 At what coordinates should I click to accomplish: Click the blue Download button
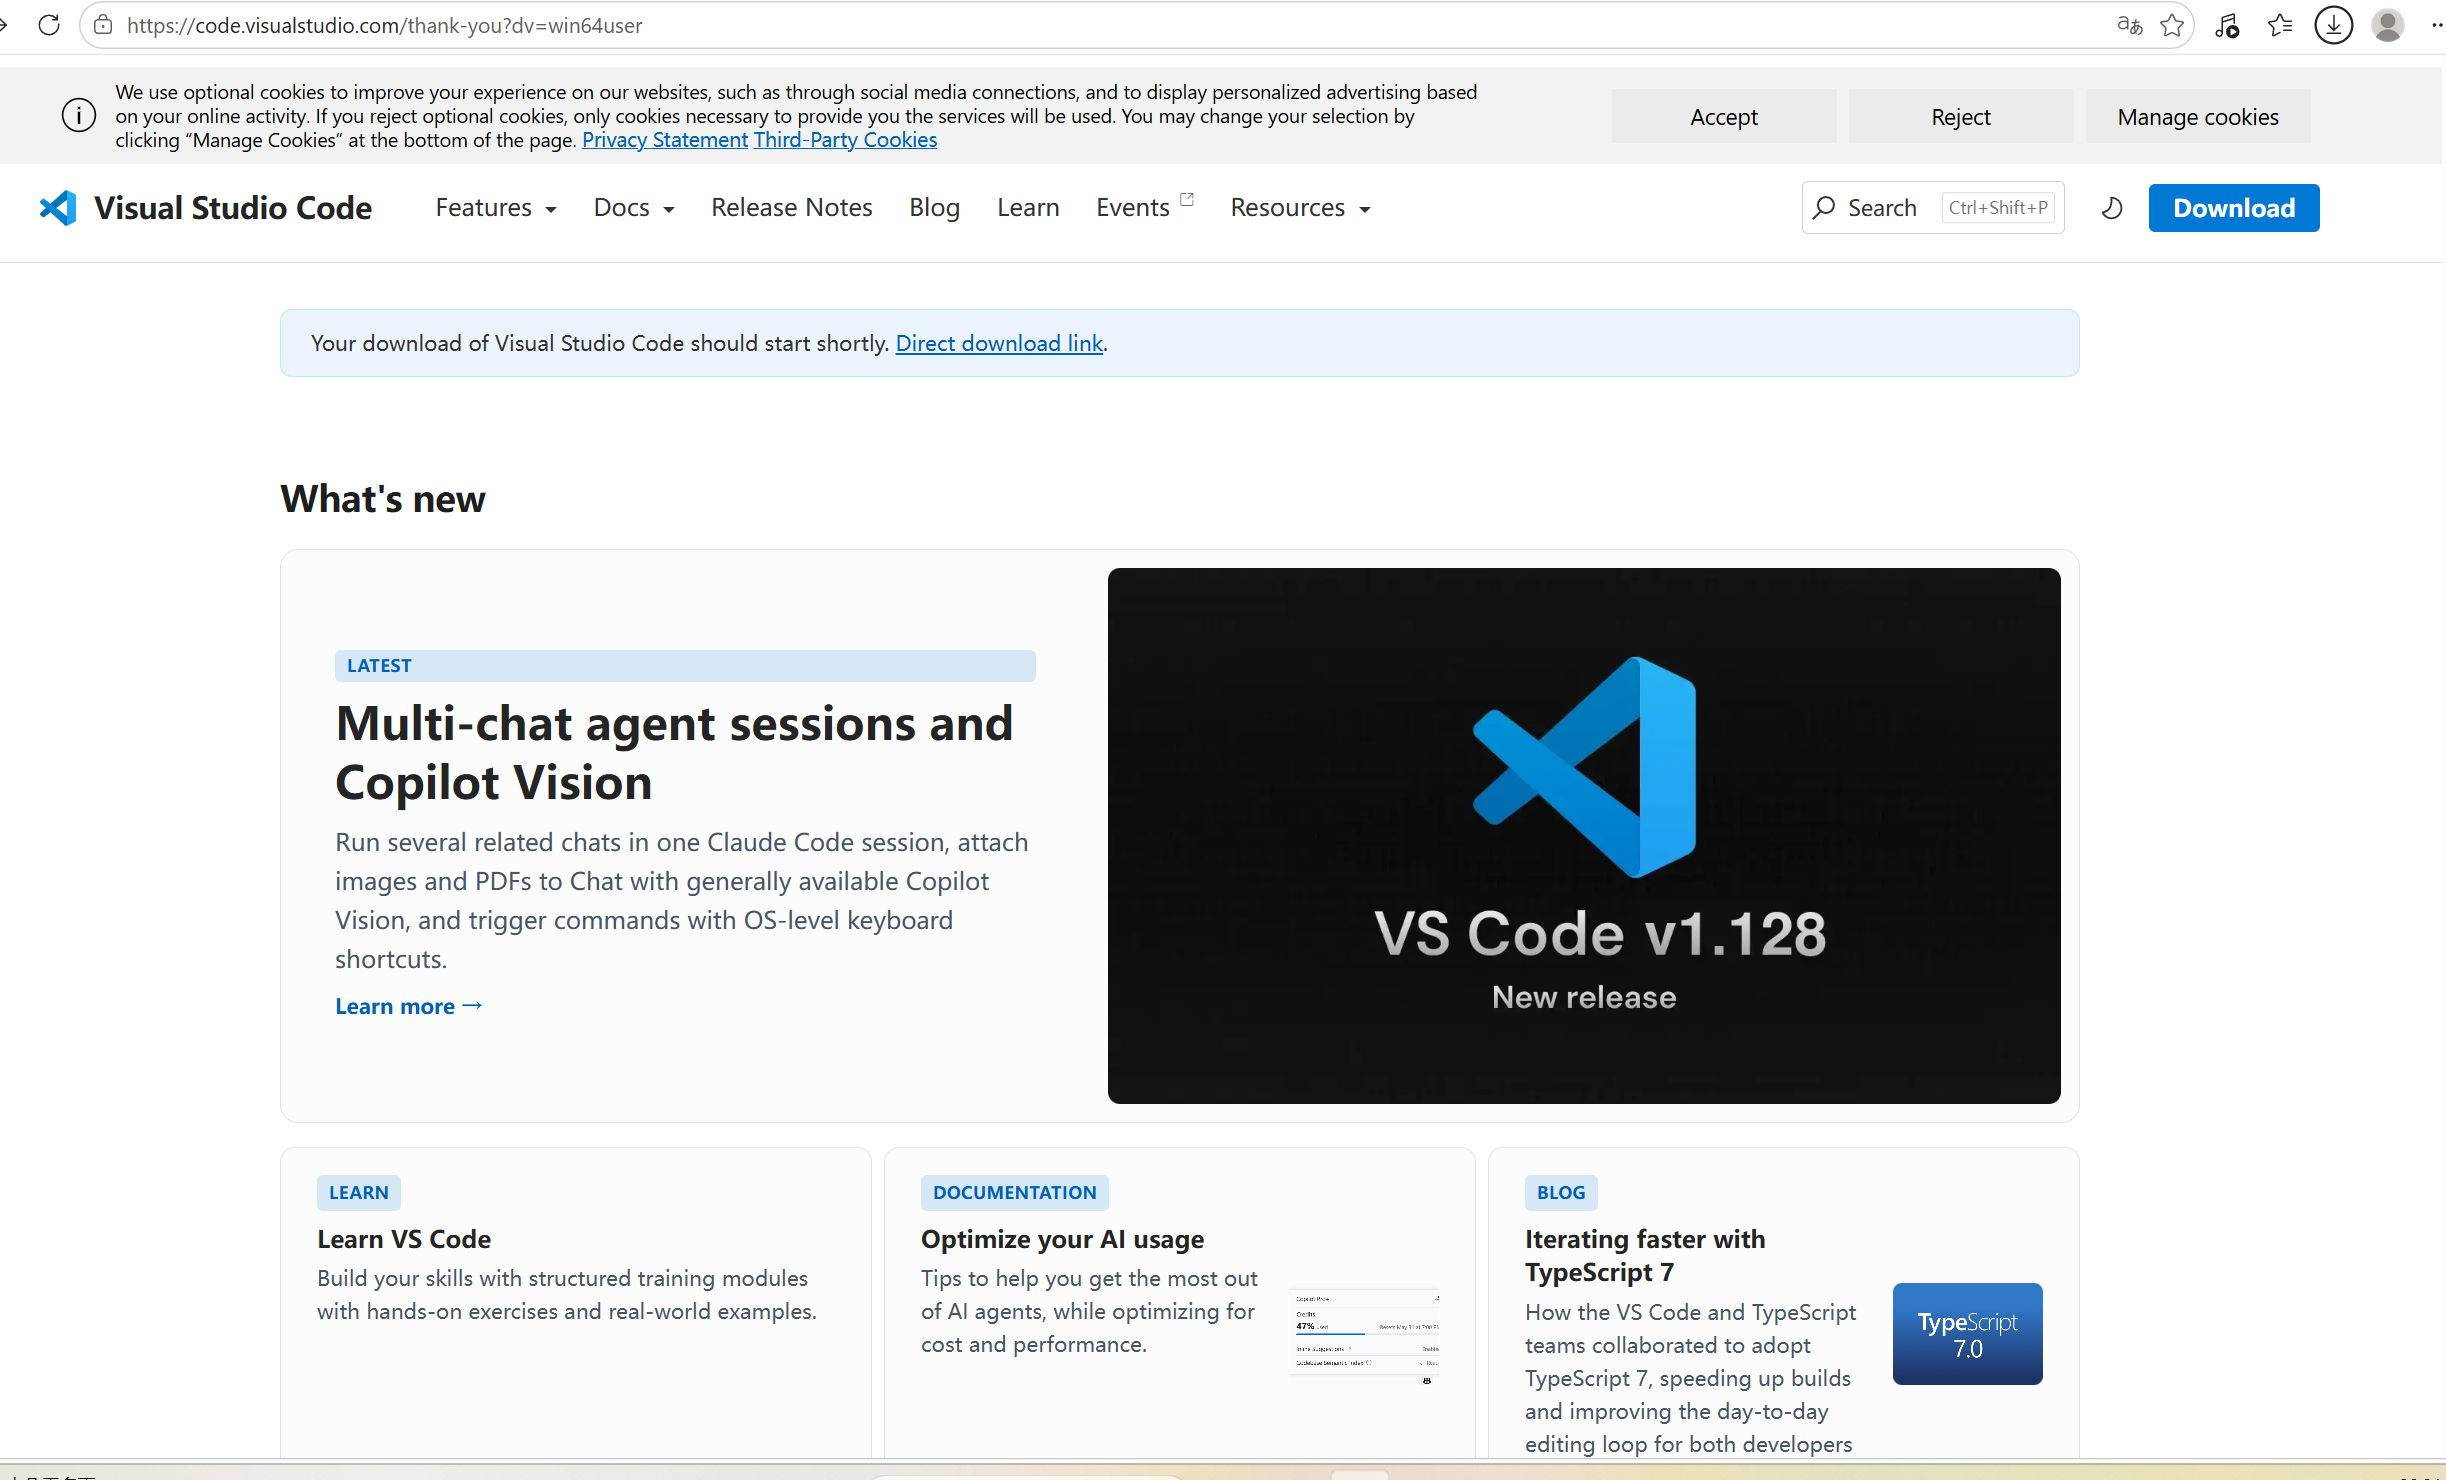pos(2234,208)
